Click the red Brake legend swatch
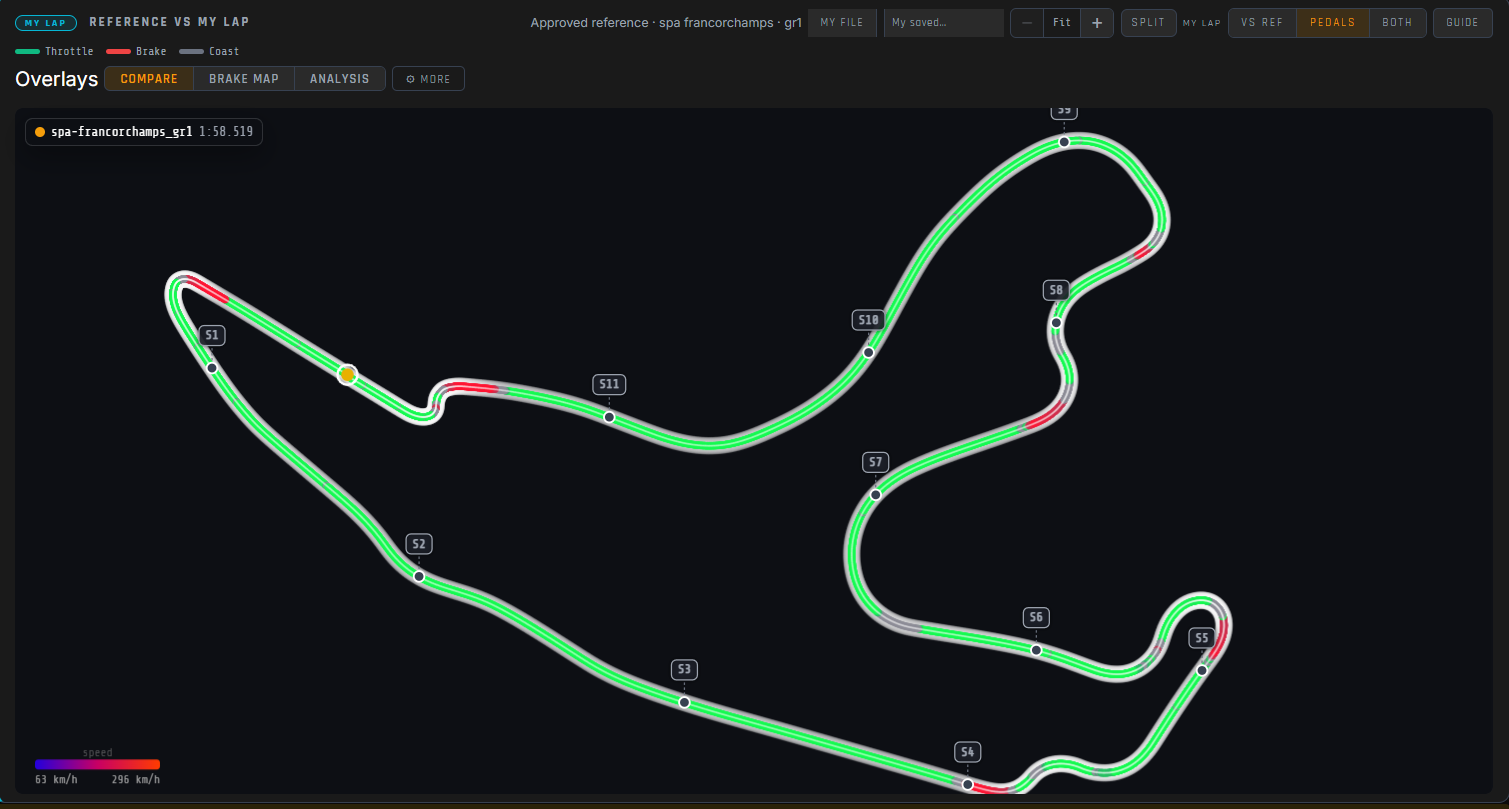The image size is (1509, 809). coord(119,51)
